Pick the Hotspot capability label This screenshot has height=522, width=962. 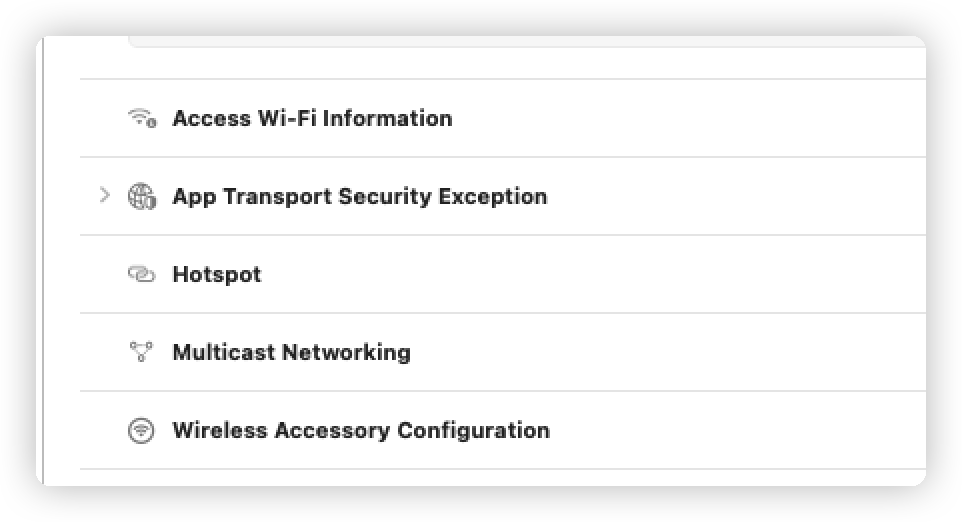216,274
